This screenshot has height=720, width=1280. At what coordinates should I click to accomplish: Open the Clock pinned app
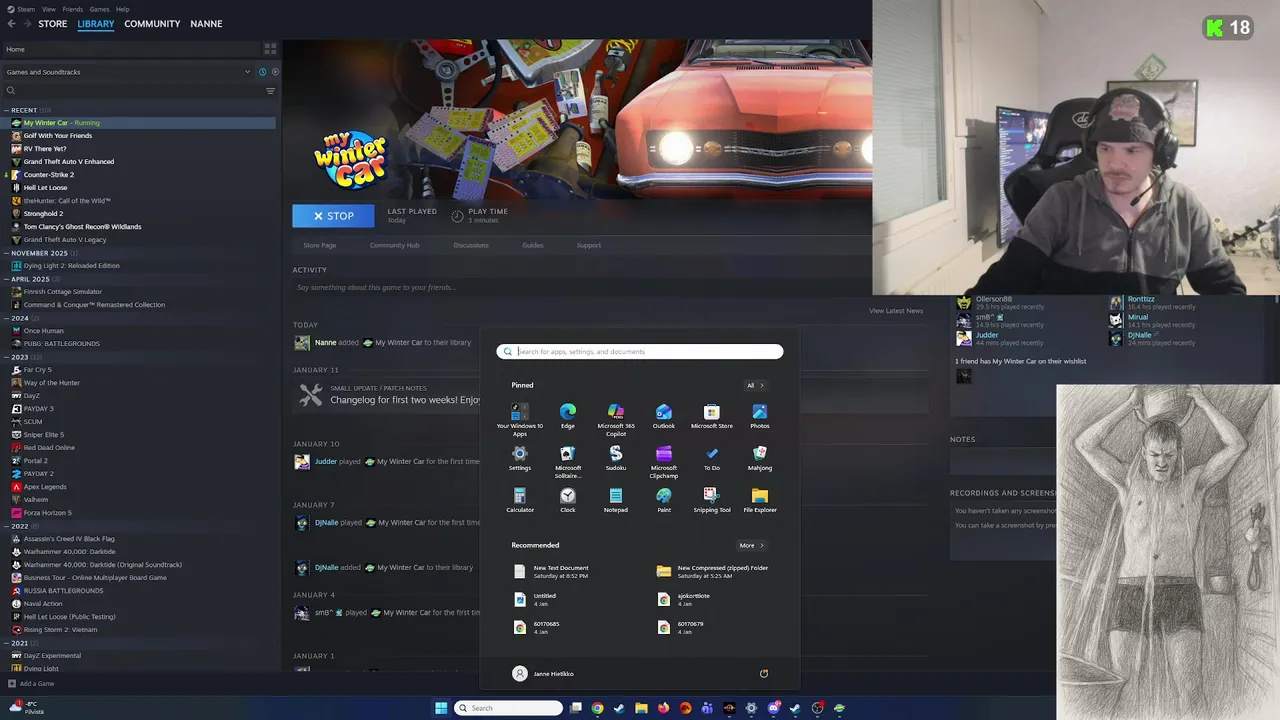[x=568, y=501]
